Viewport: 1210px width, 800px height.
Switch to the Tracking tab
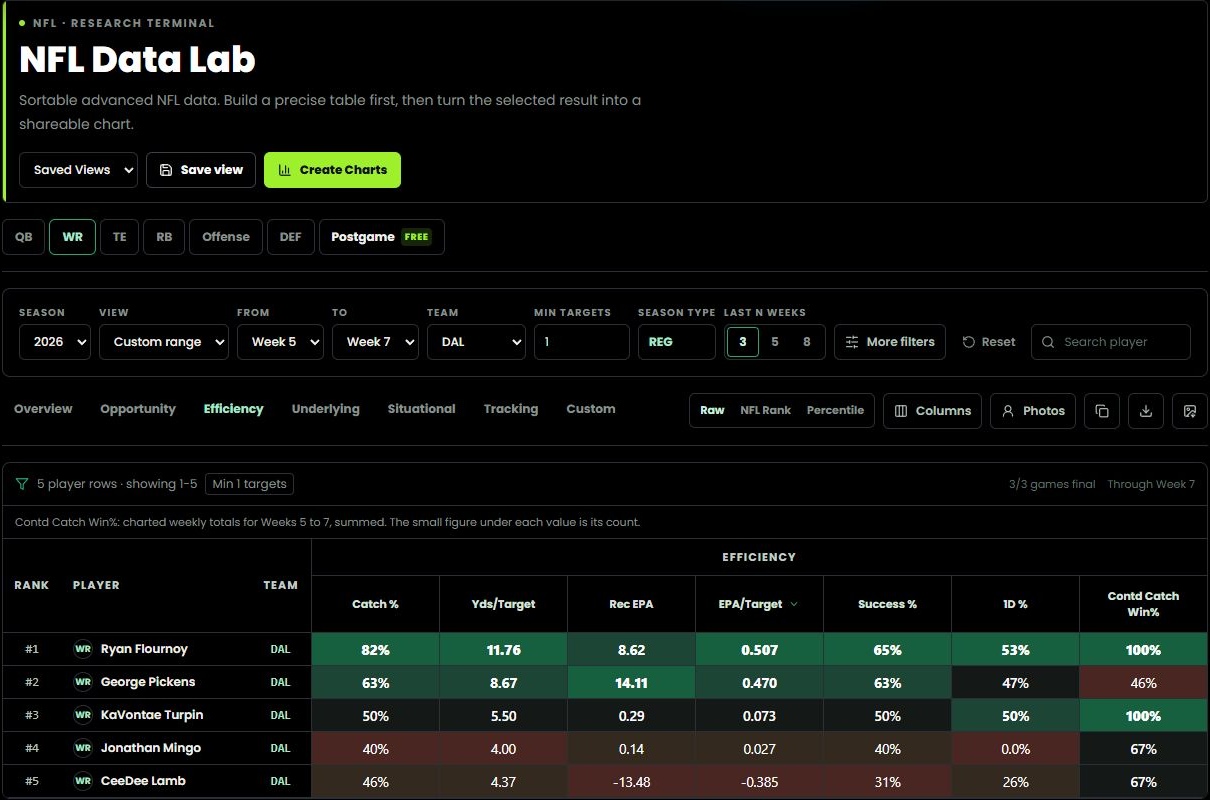[510, 409]
